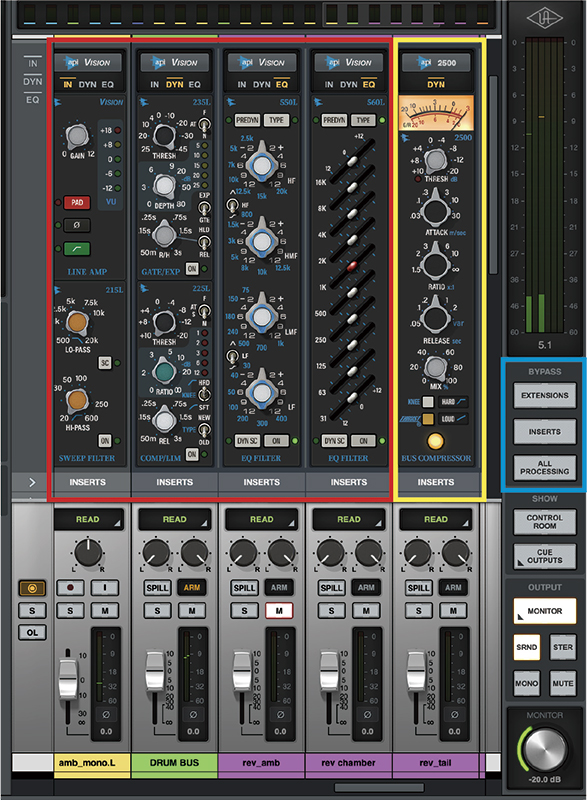The image size is (587, 800).
Task: Click the OL overload button at left
Action: pos(32,633)
